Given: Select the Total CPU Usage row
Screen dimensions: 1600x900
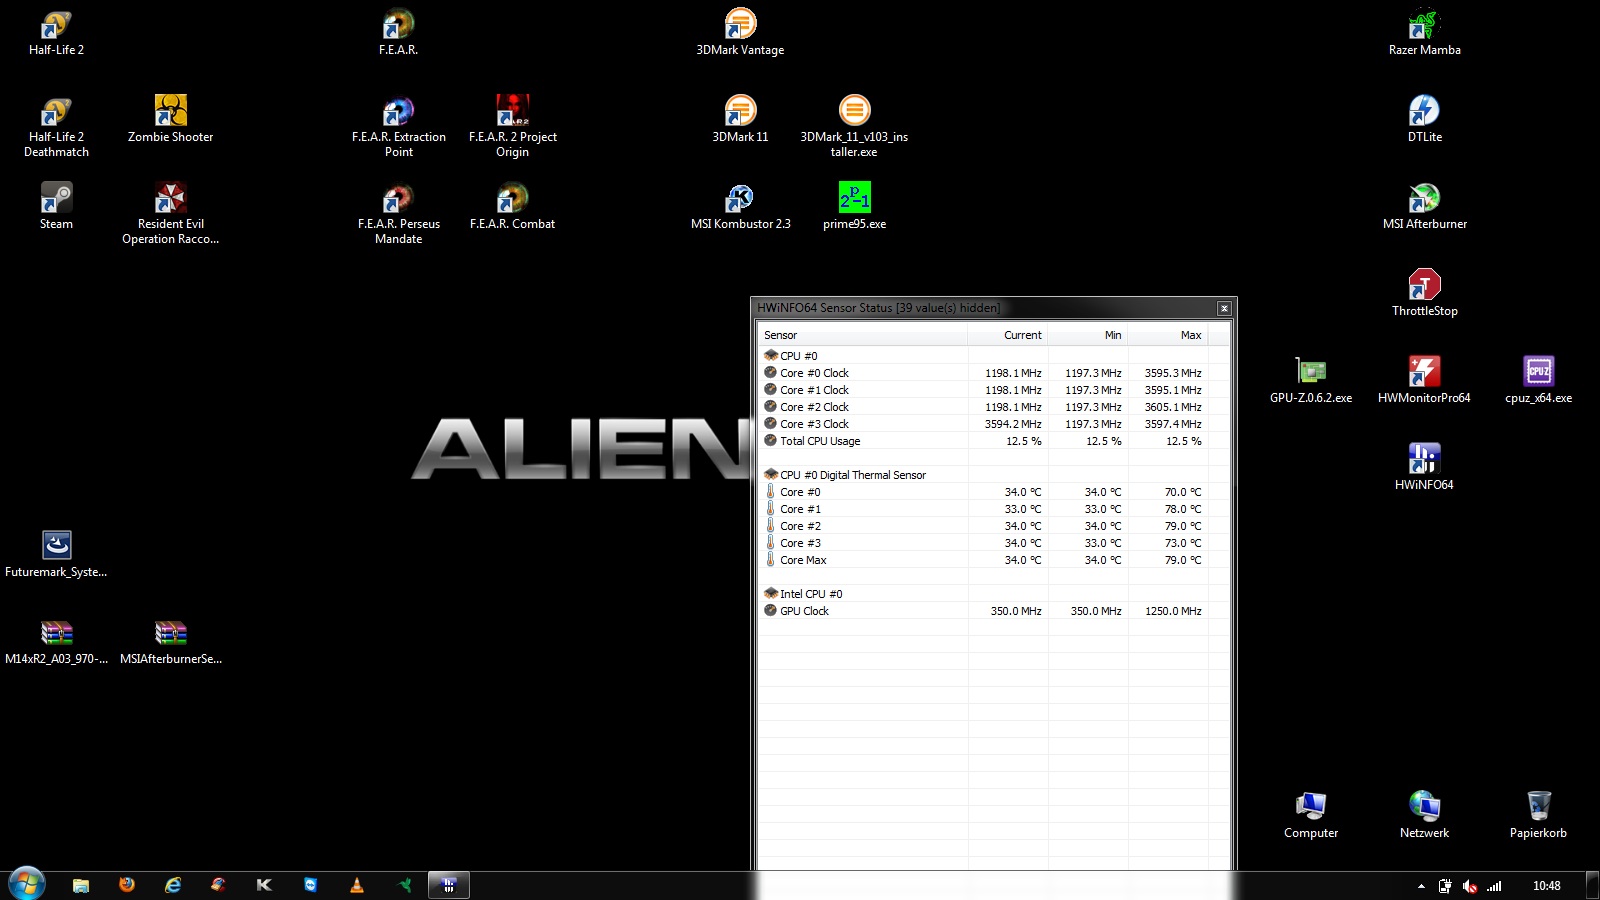Looking at the screenshot, I should click(993, 441).
